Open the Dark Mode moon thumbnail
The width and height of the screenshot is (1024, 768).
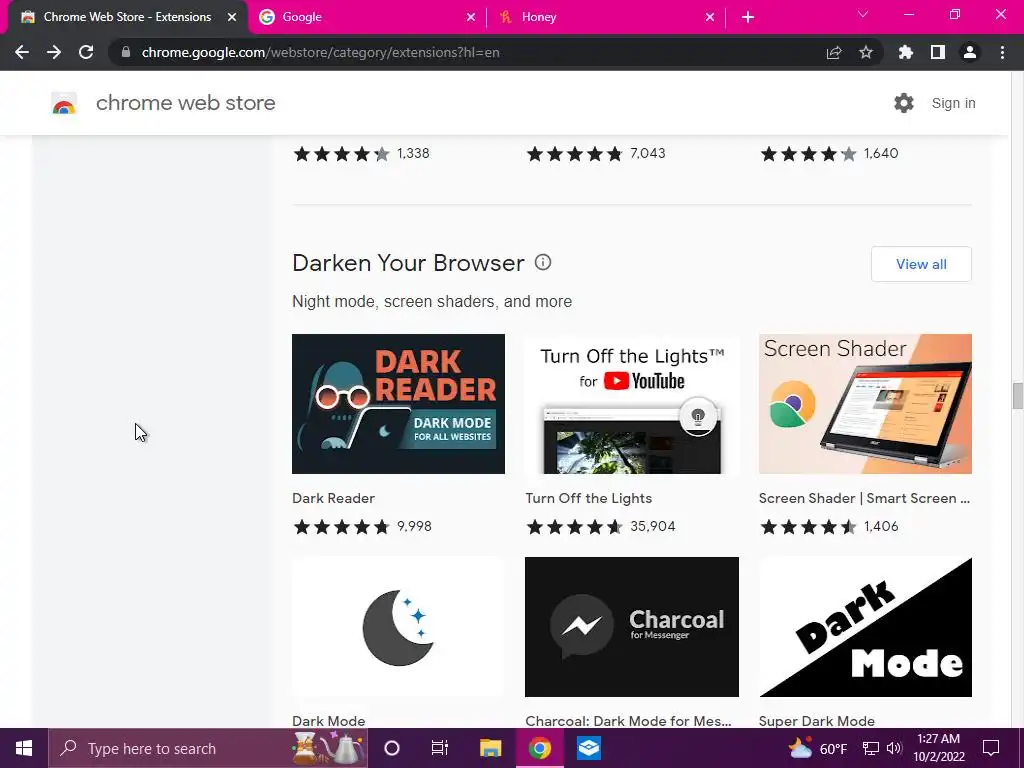click(398, 627)
